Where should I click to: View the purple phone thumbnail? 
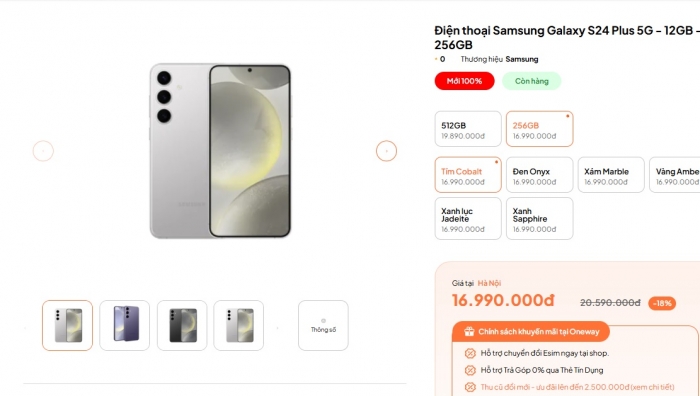click(125, 325)
